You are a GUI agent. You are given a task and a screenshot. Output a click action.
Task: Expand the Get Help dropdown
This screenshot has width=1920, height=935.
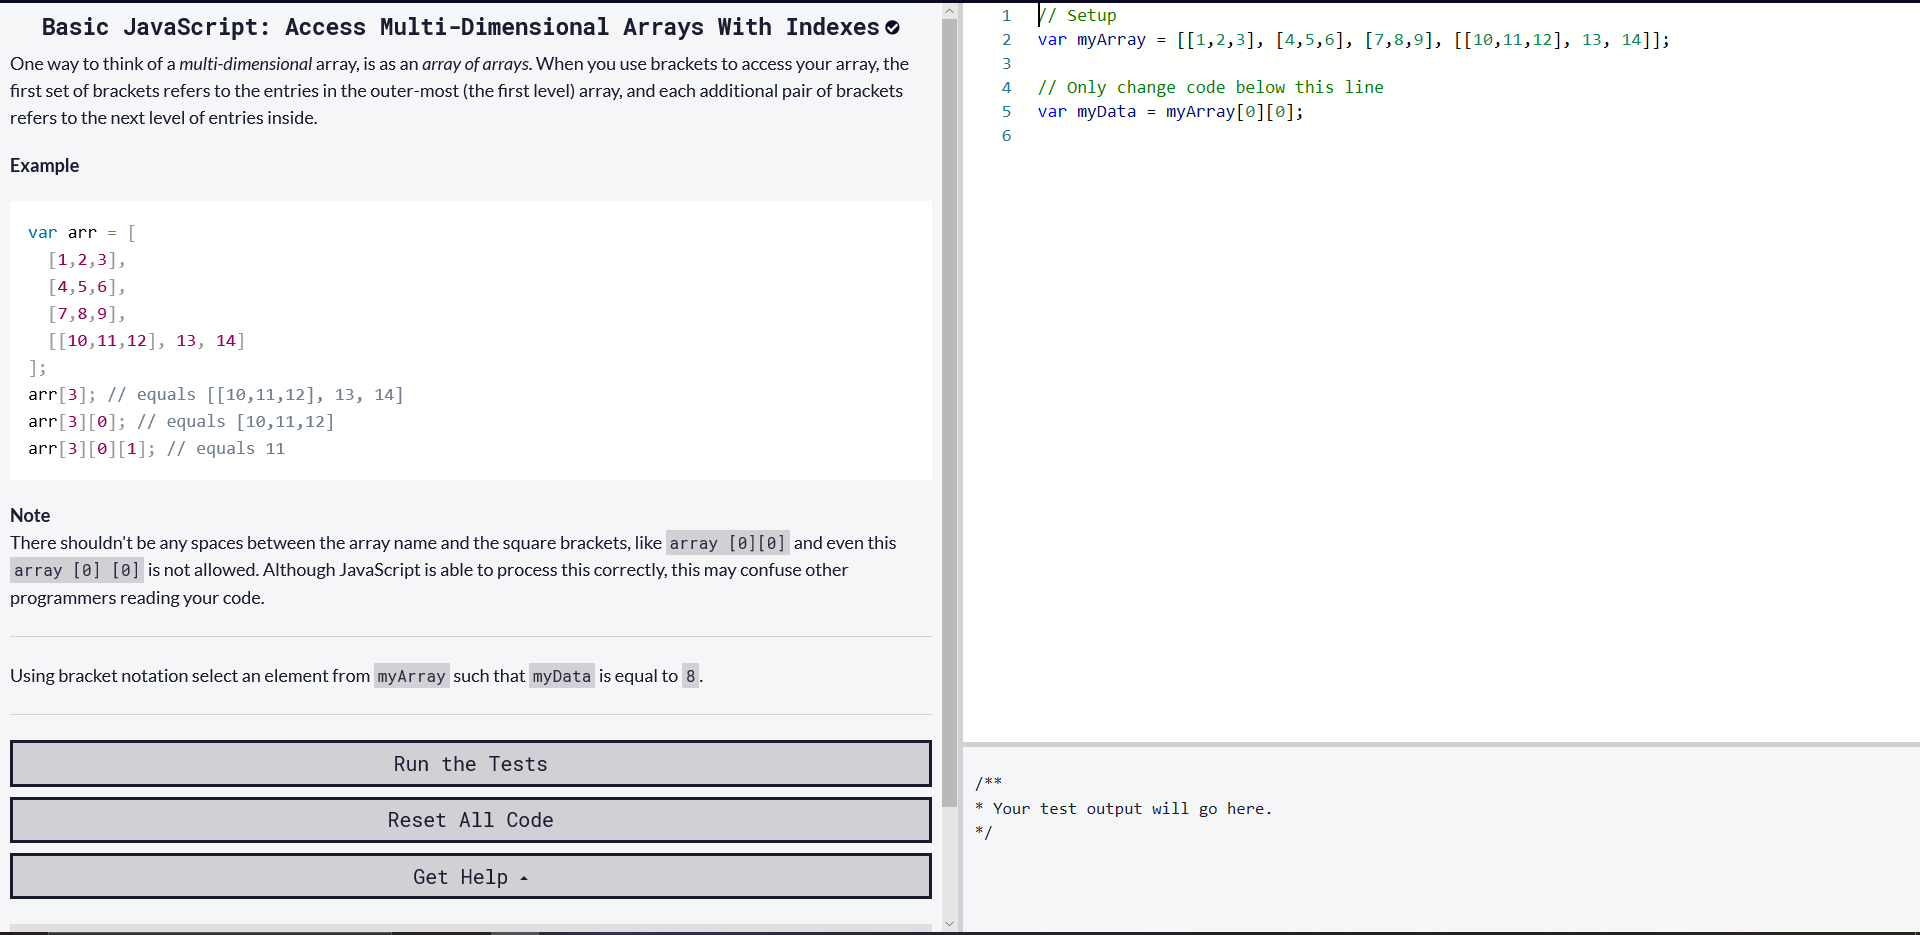point(470,877)
